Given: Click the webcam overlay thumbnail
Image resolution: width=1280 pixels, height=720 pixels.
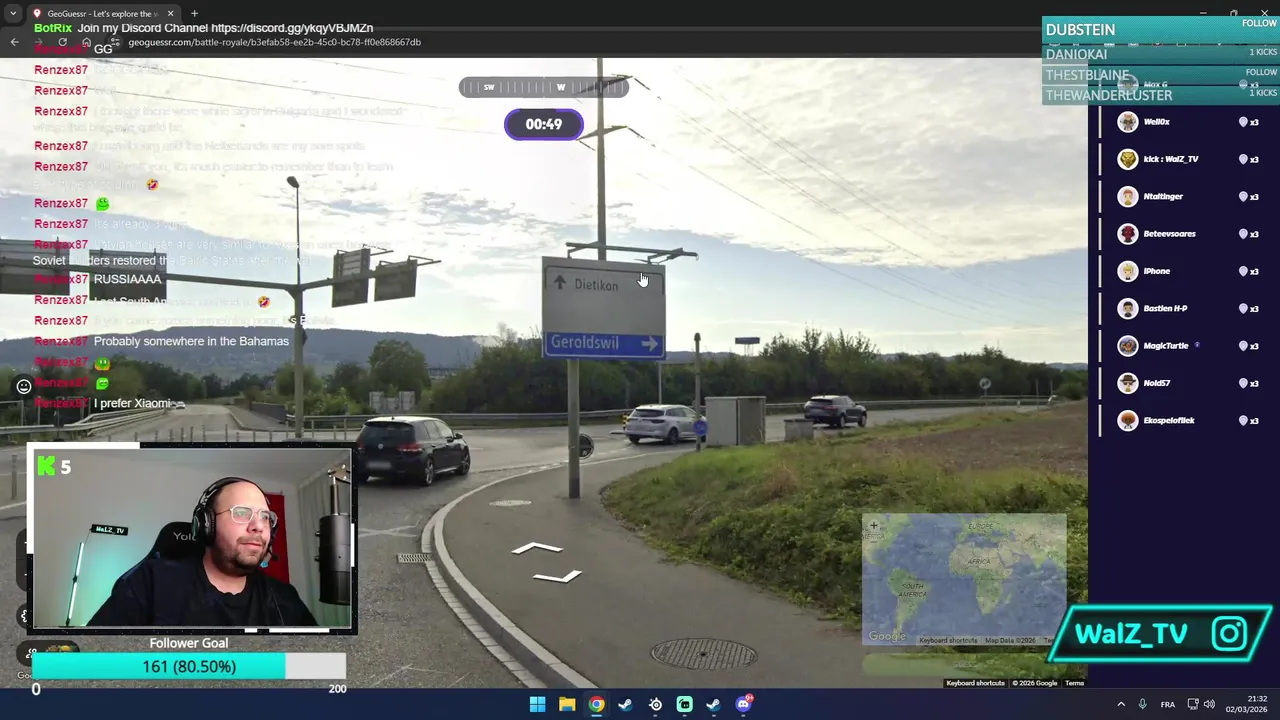Looking at the screenshot, I should pos(191,540).
